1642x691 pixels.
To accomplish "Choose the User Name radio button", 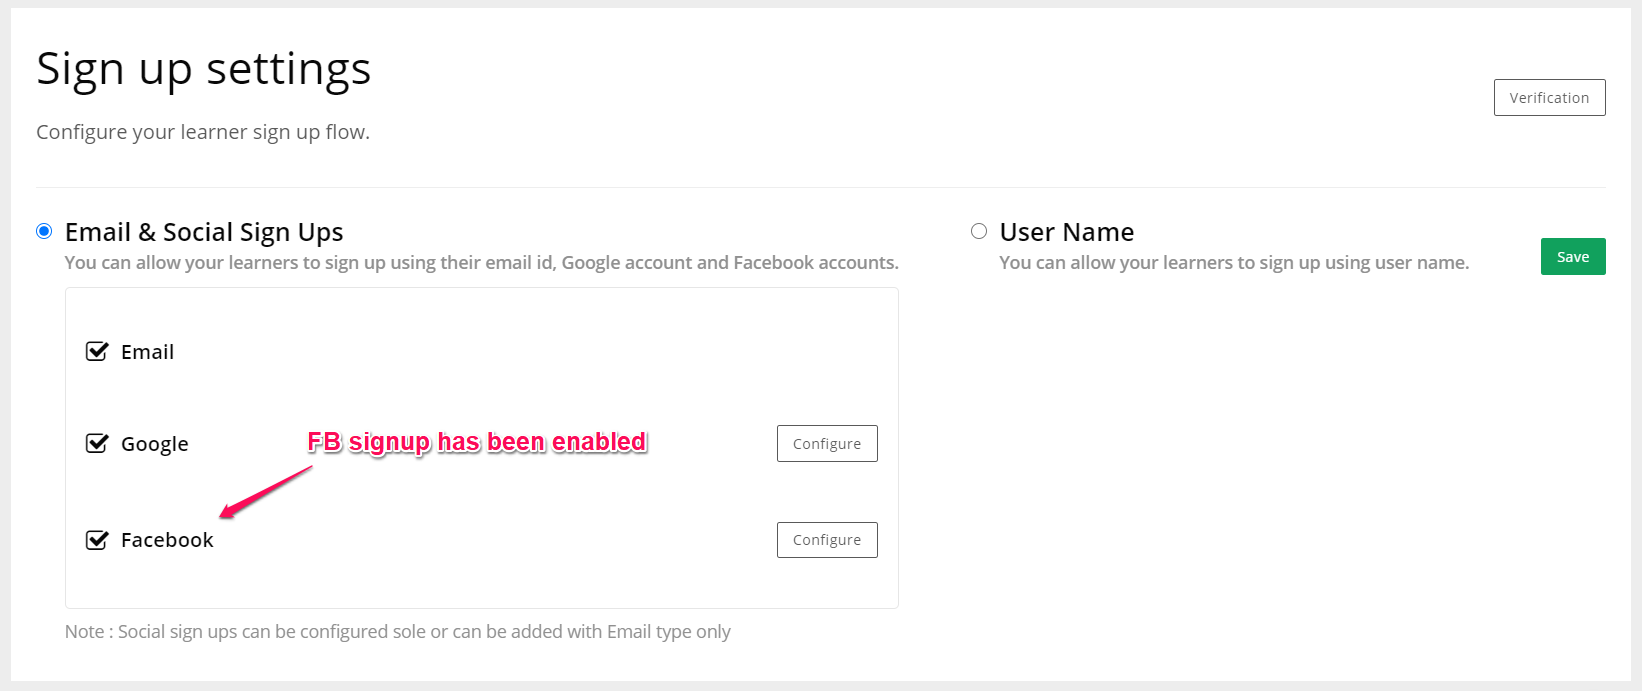I will [x=979, y=231].
